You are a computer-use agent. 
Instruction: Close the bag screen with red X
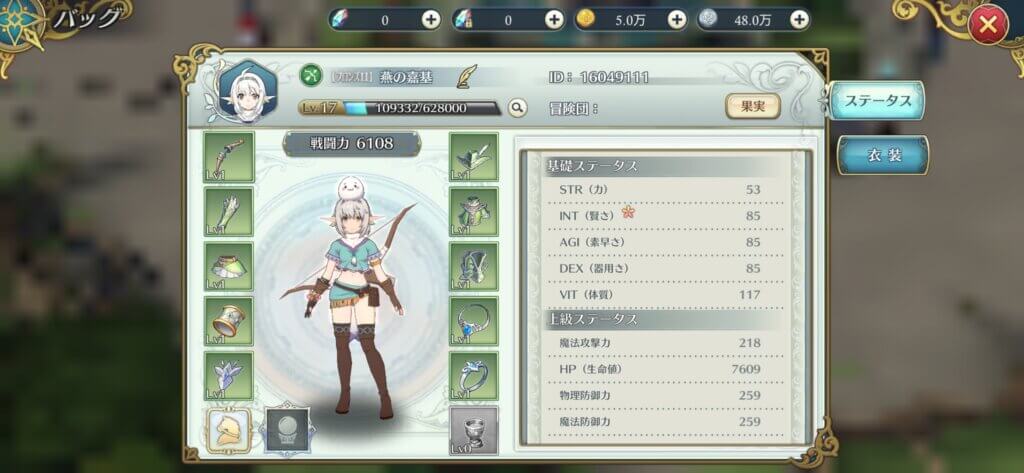pyautogui.click(x=988, y=25)
